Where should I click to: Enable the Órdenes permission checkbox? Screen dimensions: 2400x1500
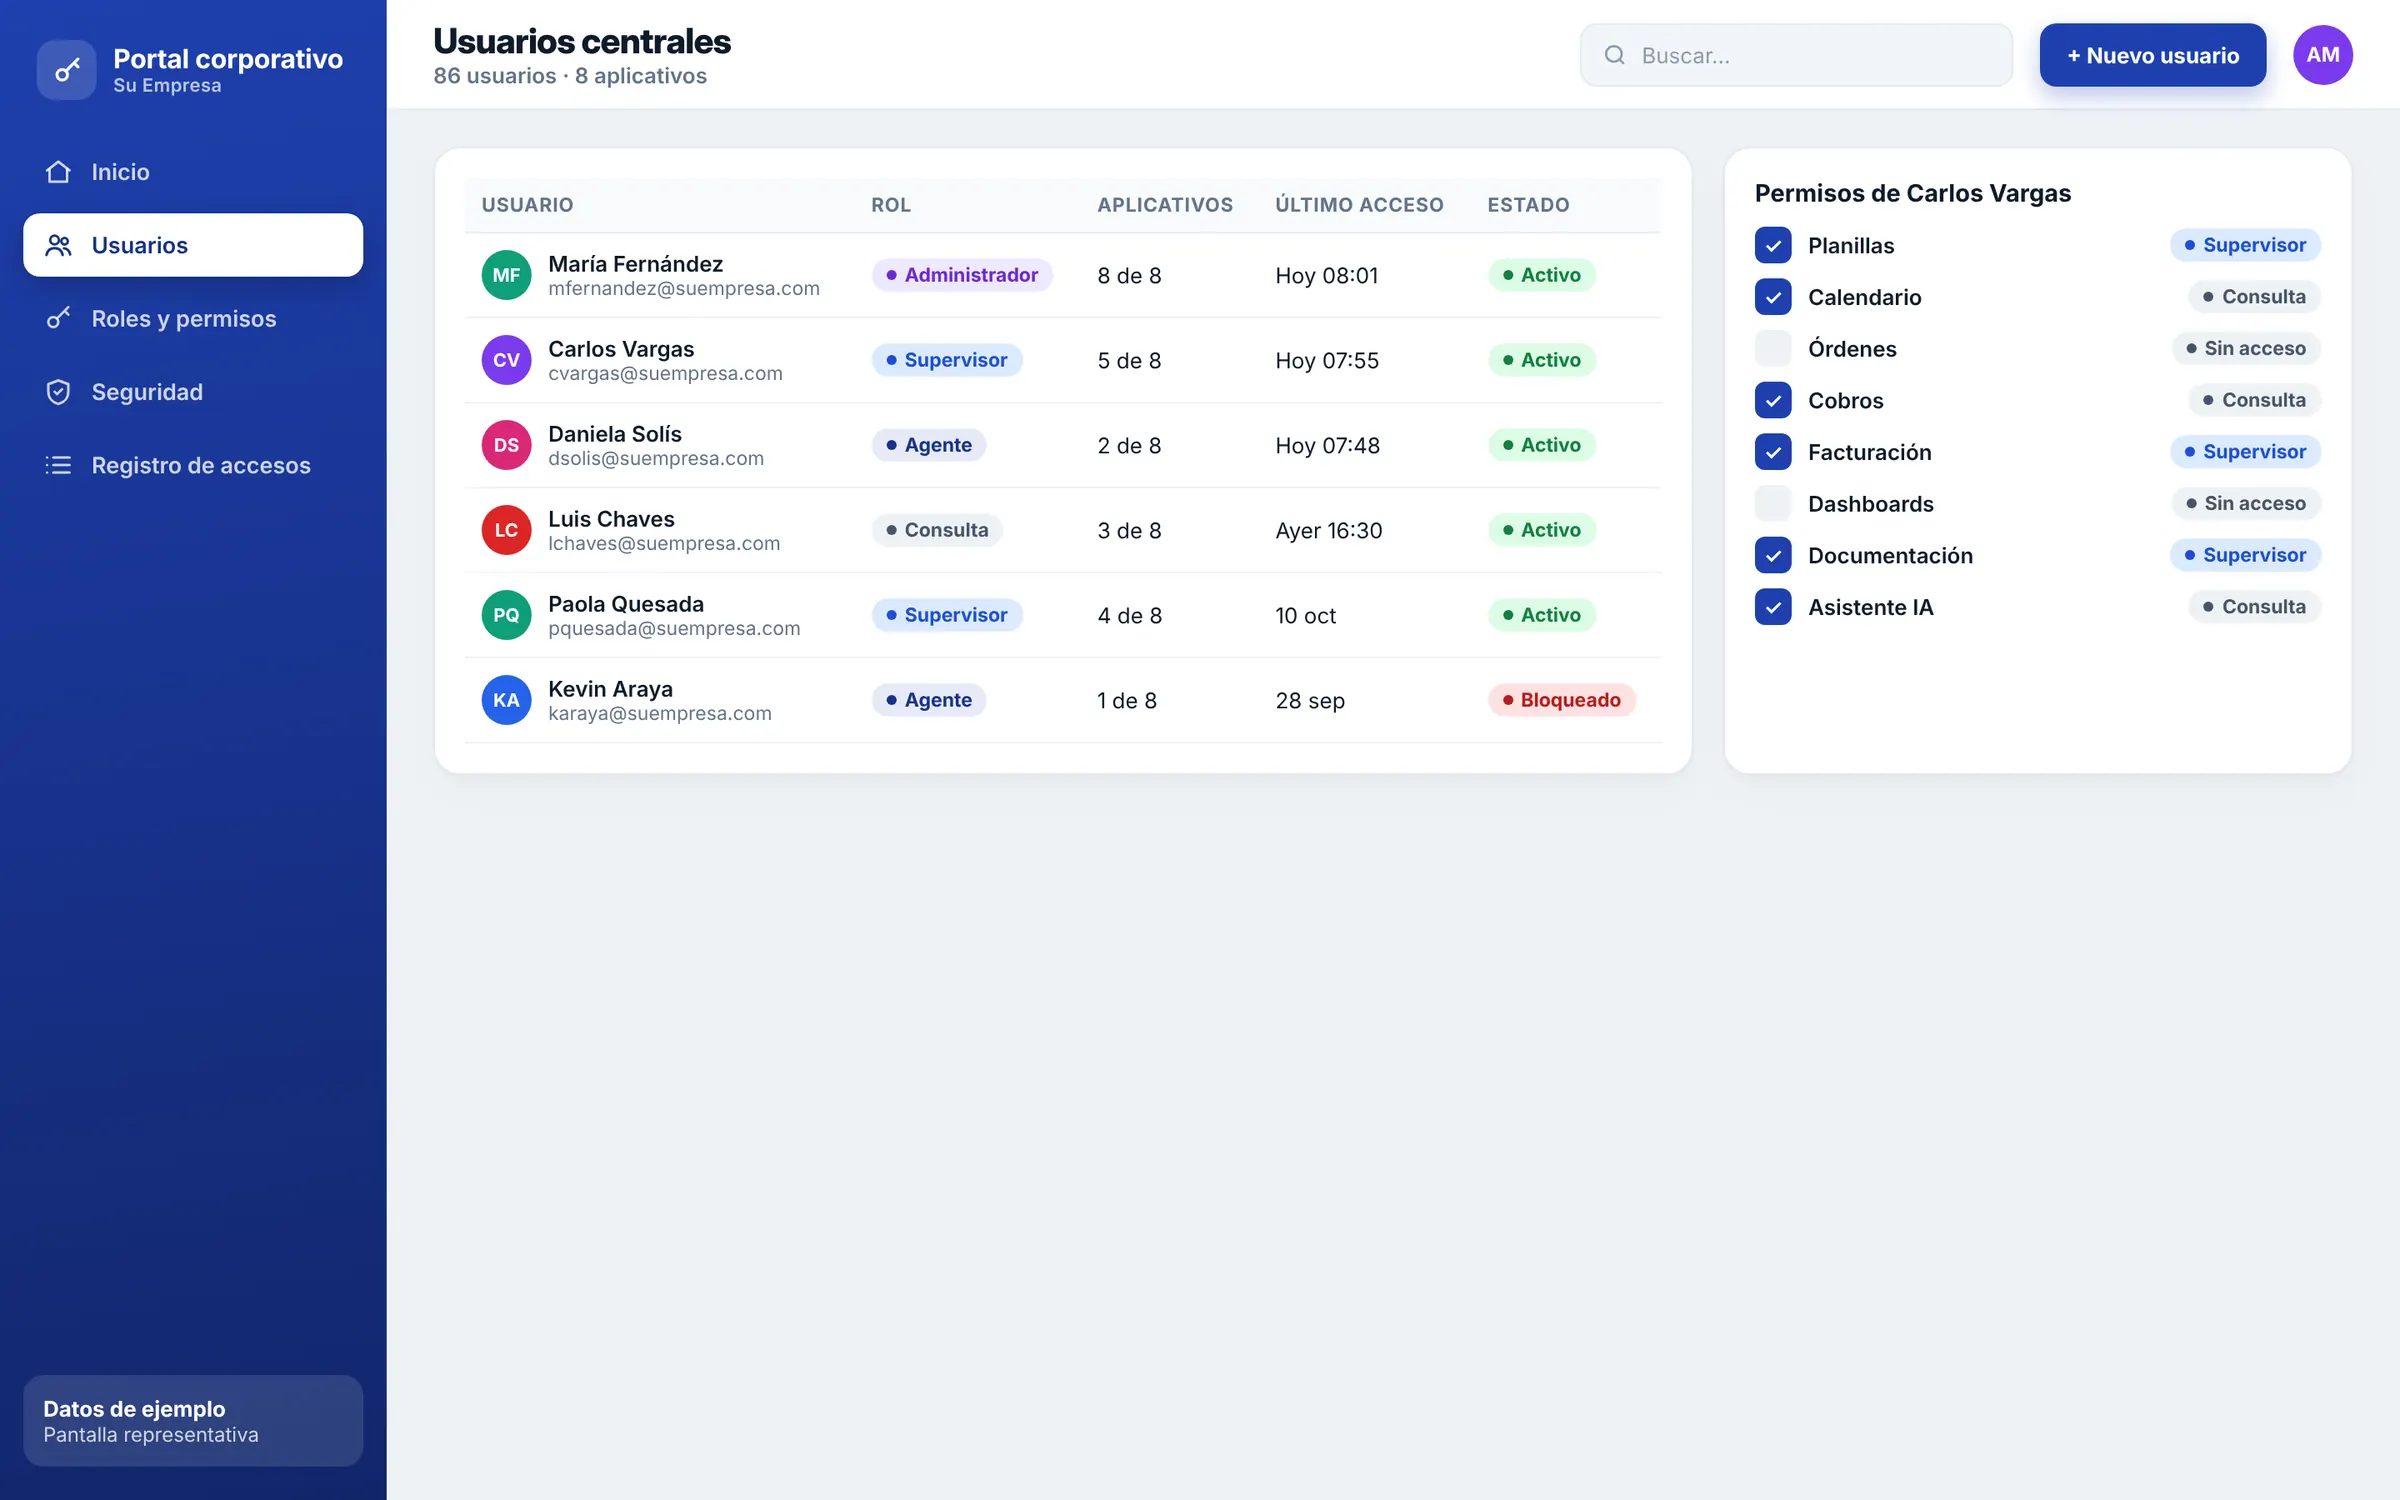(1773, 349)
